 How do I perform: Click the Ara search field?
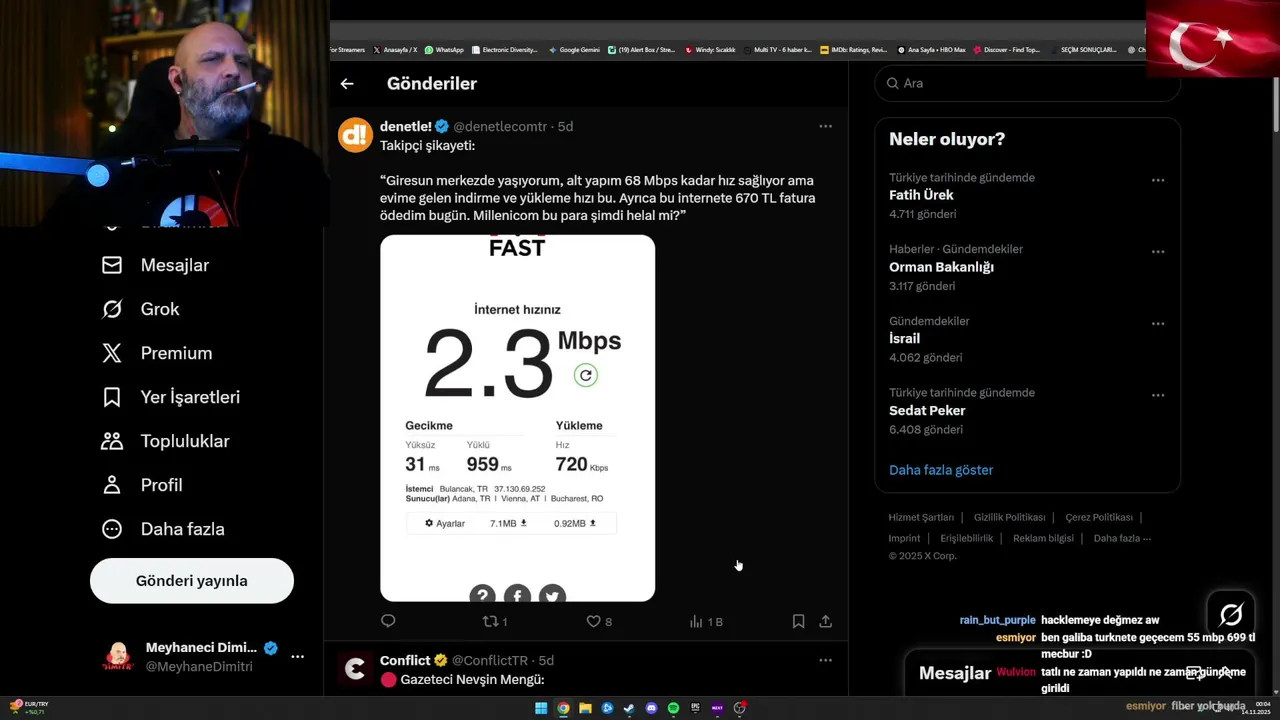tap(1030, 83)
